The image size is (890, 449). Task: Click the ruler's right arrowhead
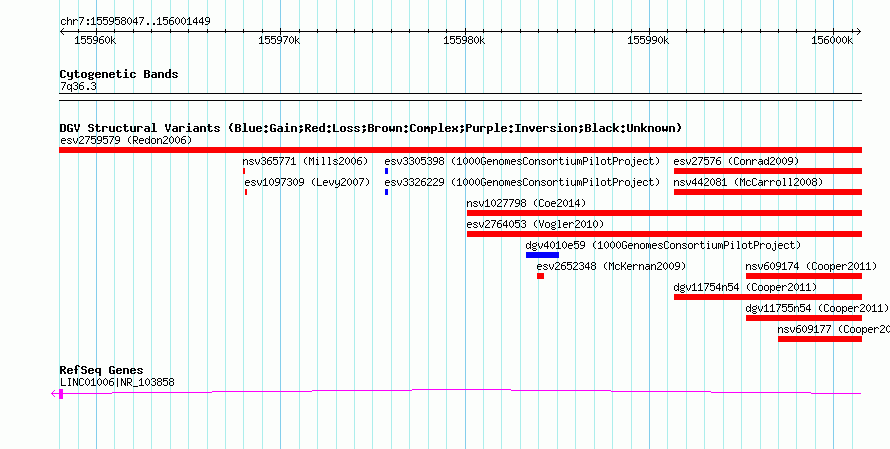point(858,32)
